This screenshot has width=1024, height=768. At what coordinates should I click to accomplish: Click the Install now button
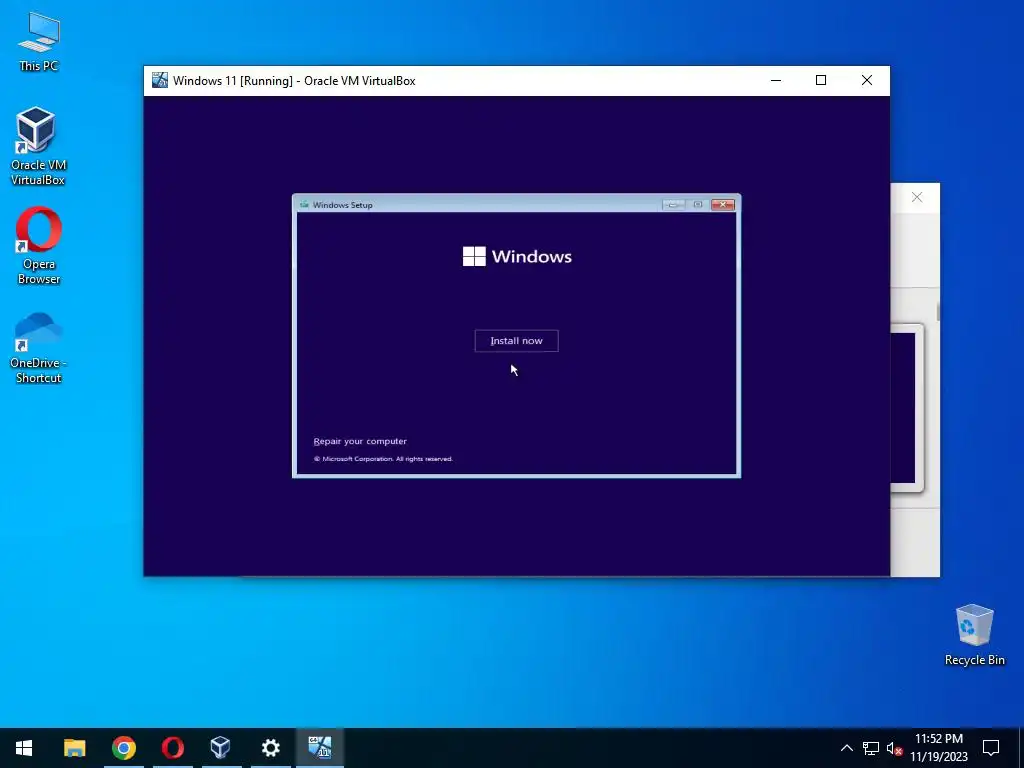pos(516,341)
